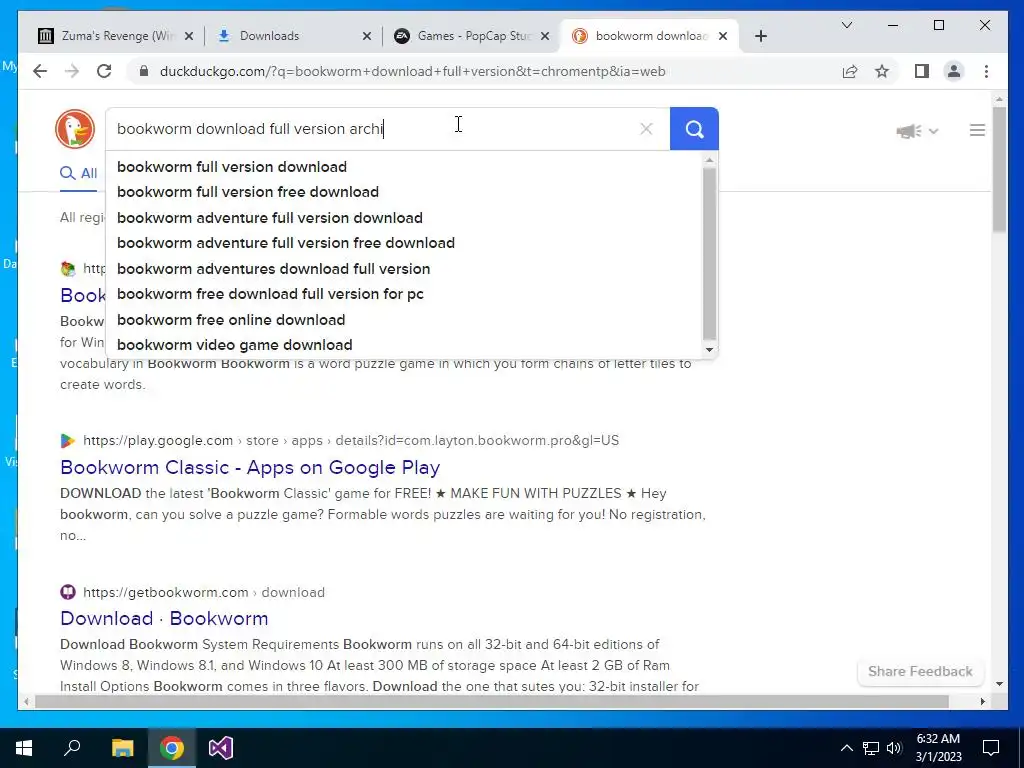
Task: Click page scrollbar down arrow
Action: point(999,684)
